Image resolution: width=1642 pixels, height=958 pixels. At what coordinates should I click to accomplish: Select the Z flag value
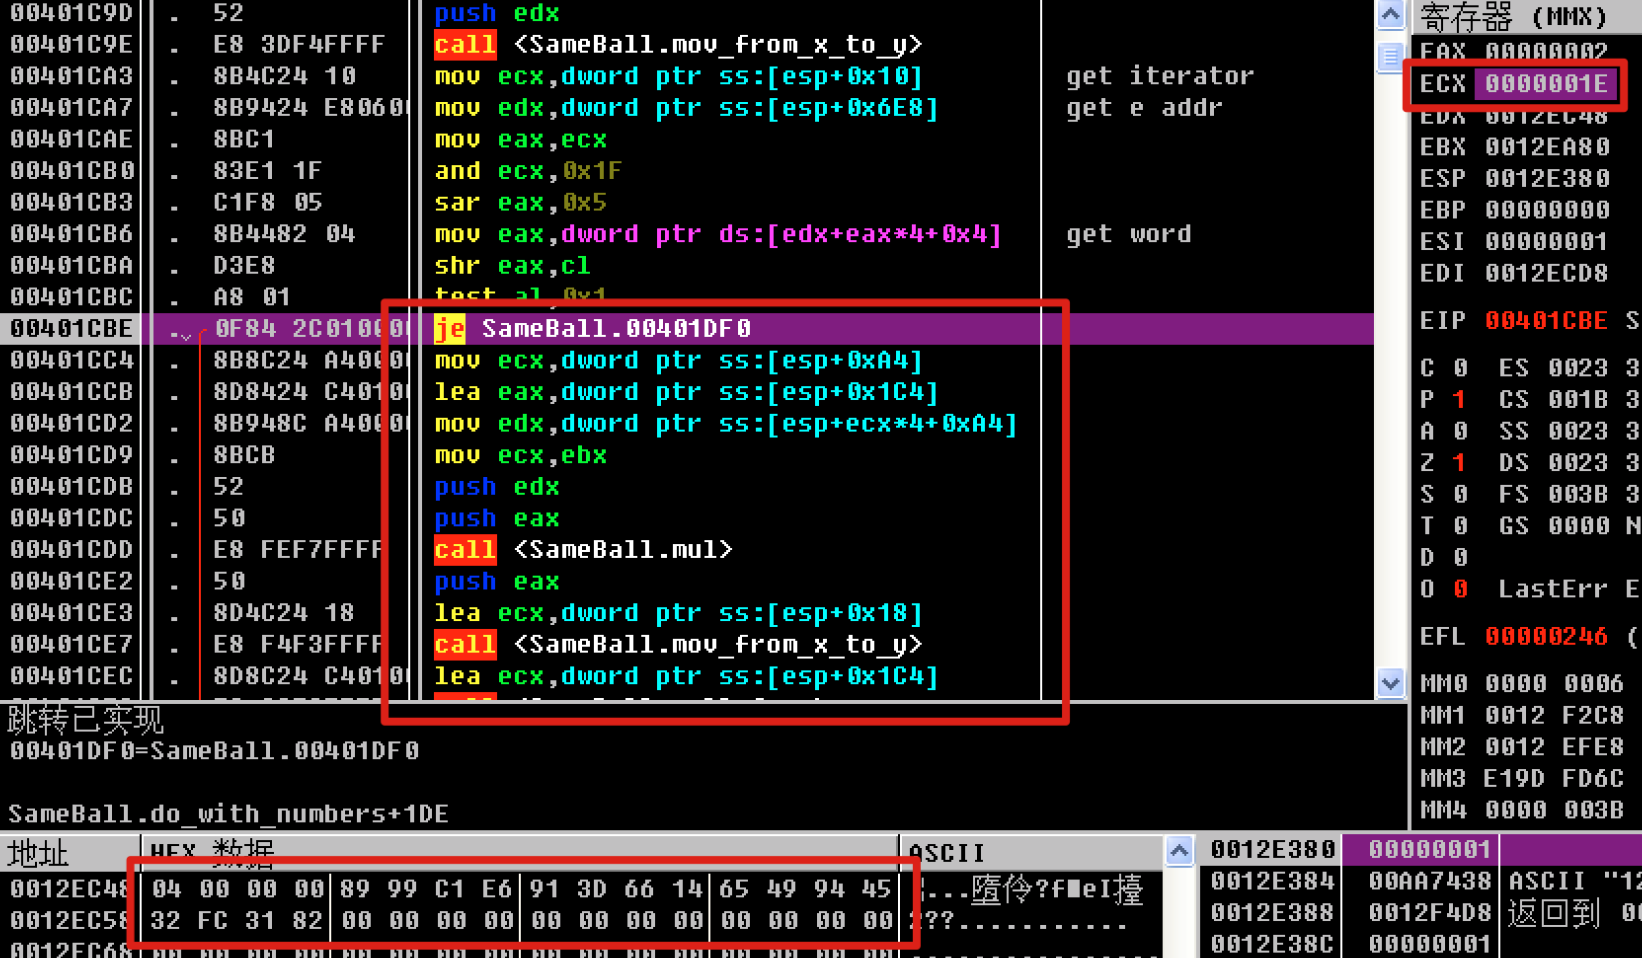(x=1459, y=463)
